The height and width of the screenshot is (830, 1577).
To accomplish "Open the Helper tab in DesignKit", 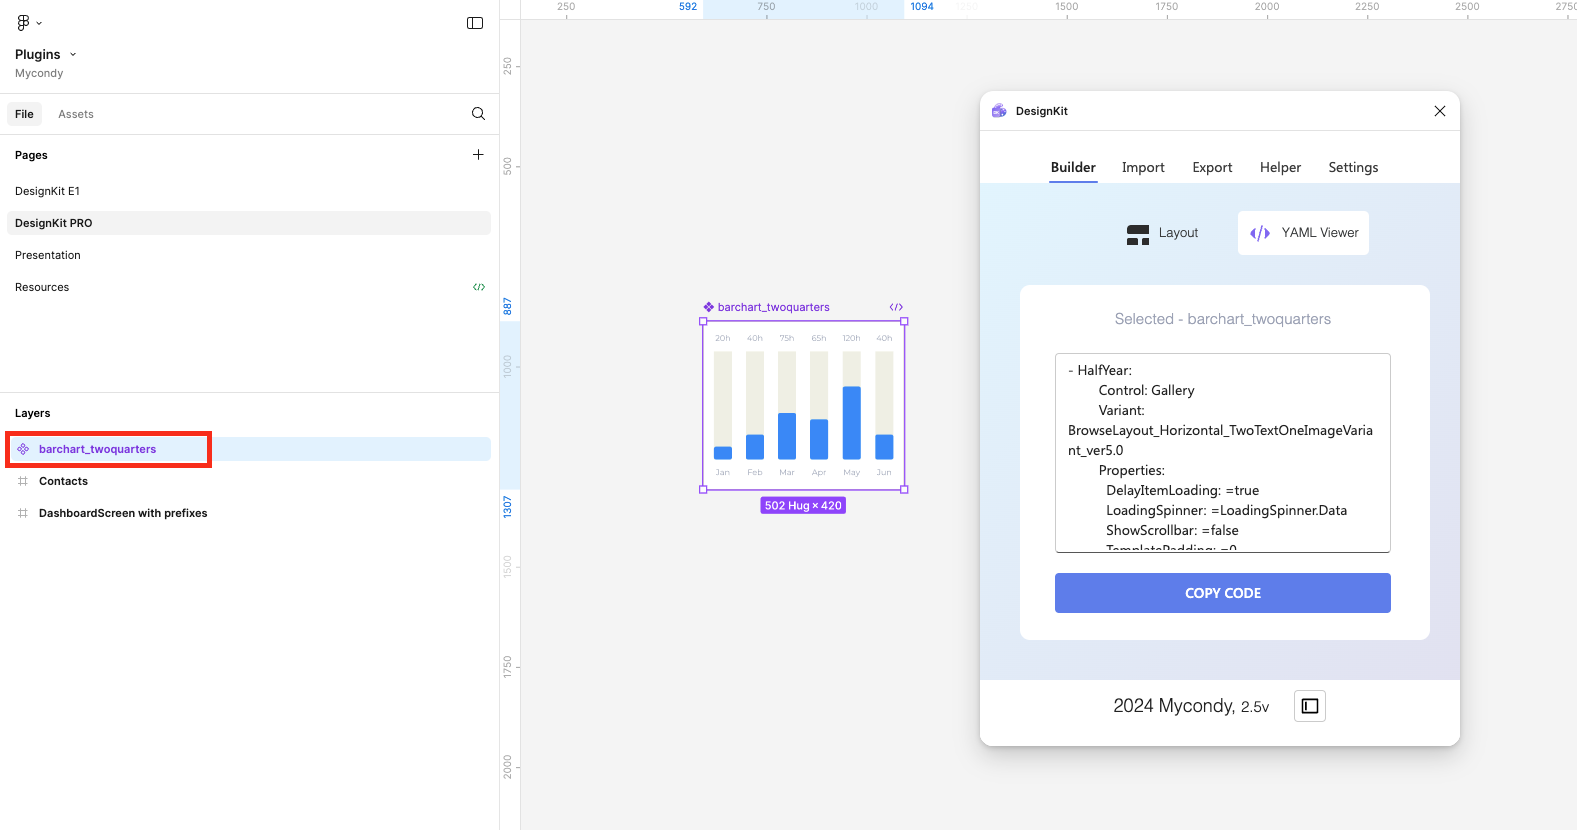I will click(1280, 167).
